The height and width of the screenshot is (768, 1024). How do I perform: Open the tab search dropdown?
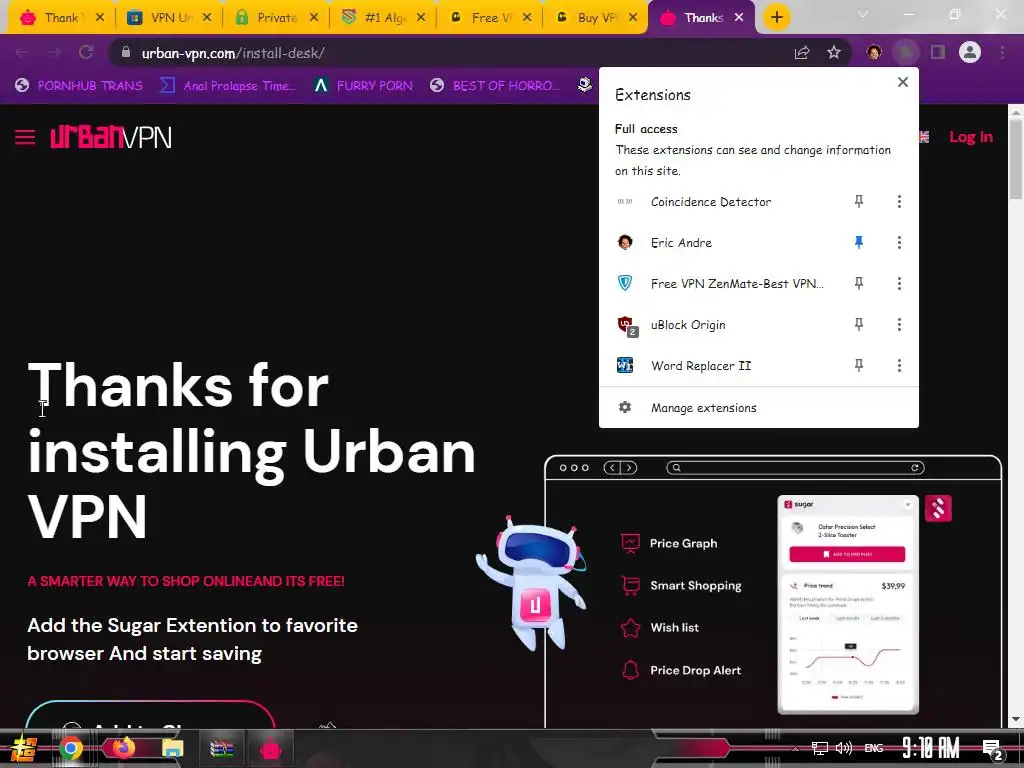click(863, 14)
